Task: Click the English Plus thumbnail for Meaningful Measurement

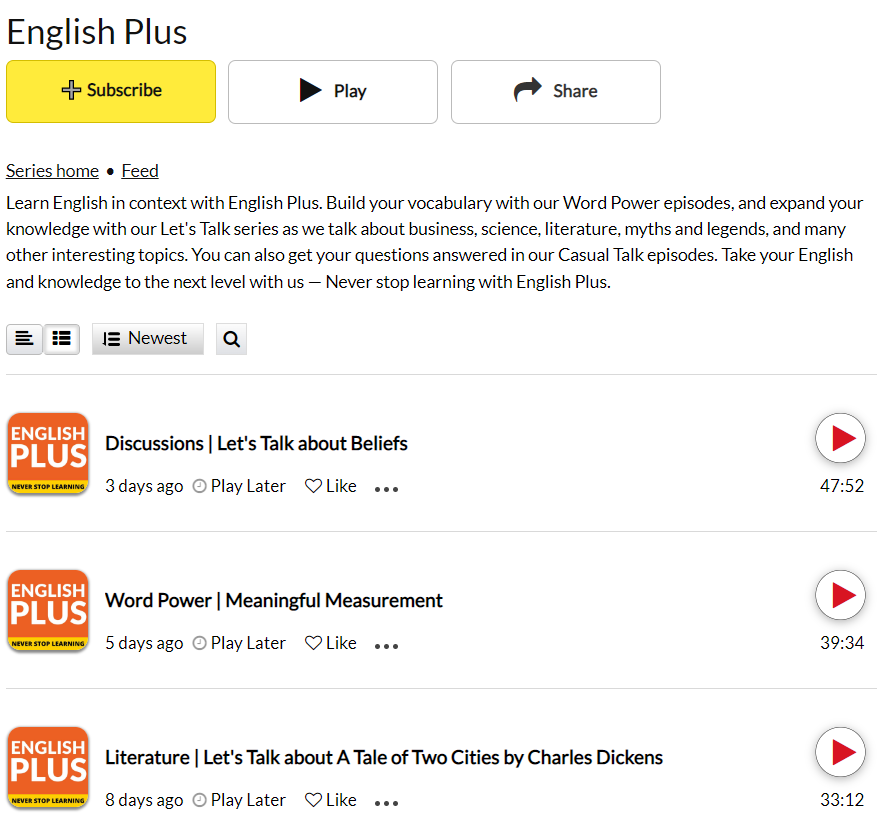Action: [x=48, y=611]
